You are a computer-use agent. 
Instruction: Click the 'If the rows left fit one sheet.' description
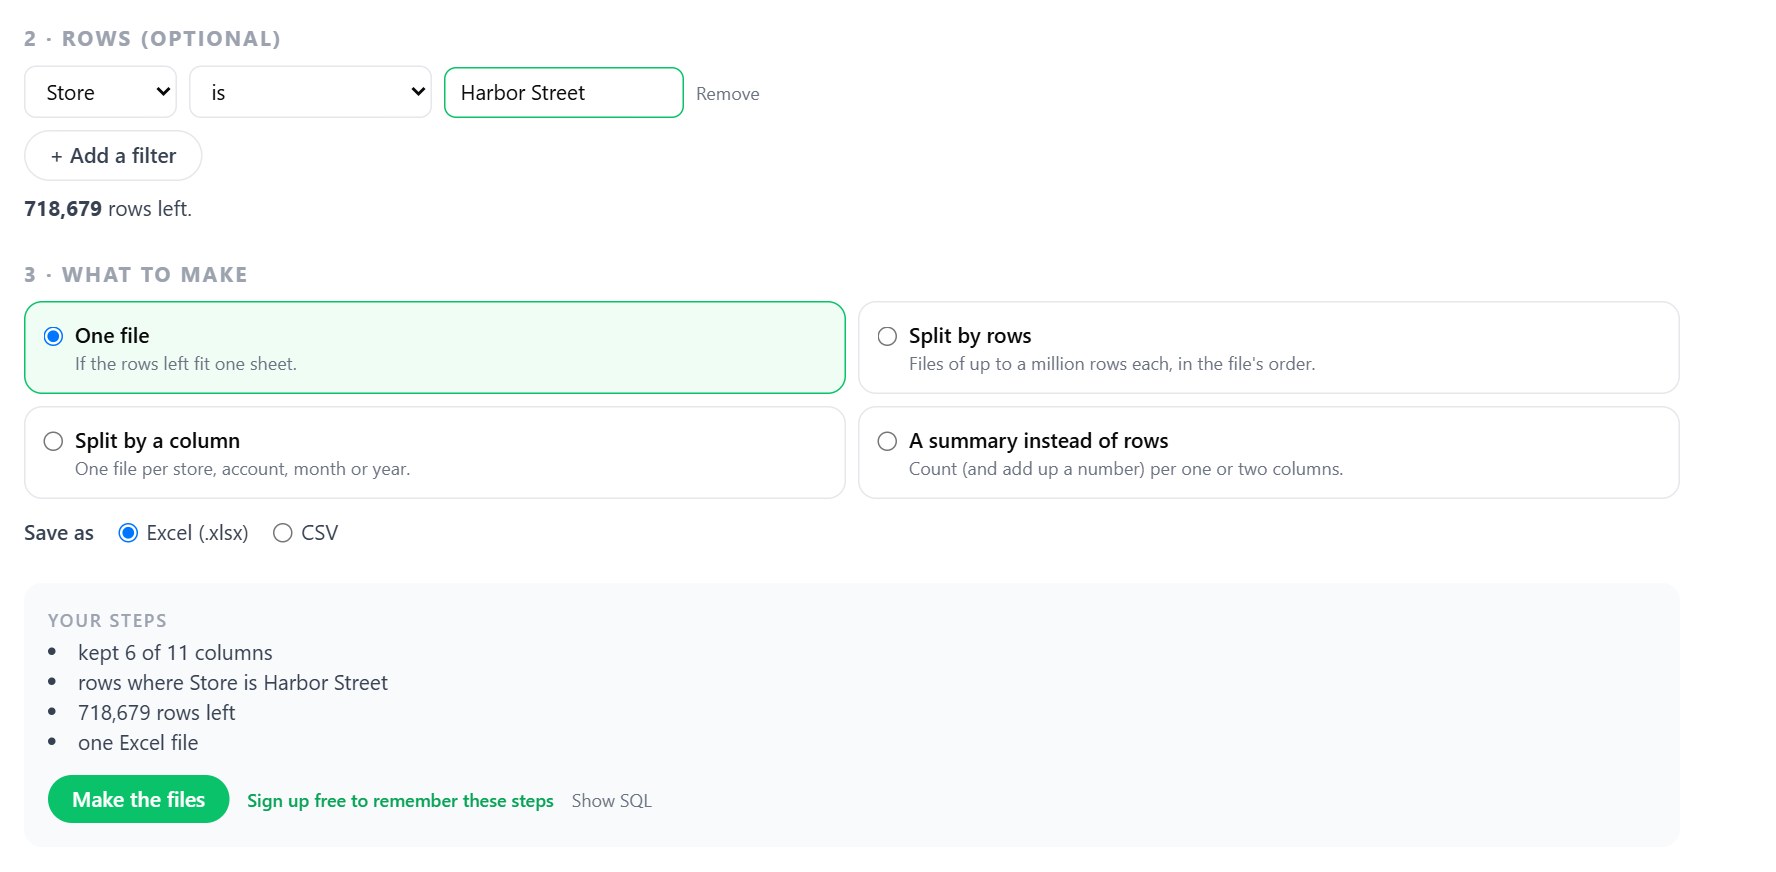[x=186, y=364]
